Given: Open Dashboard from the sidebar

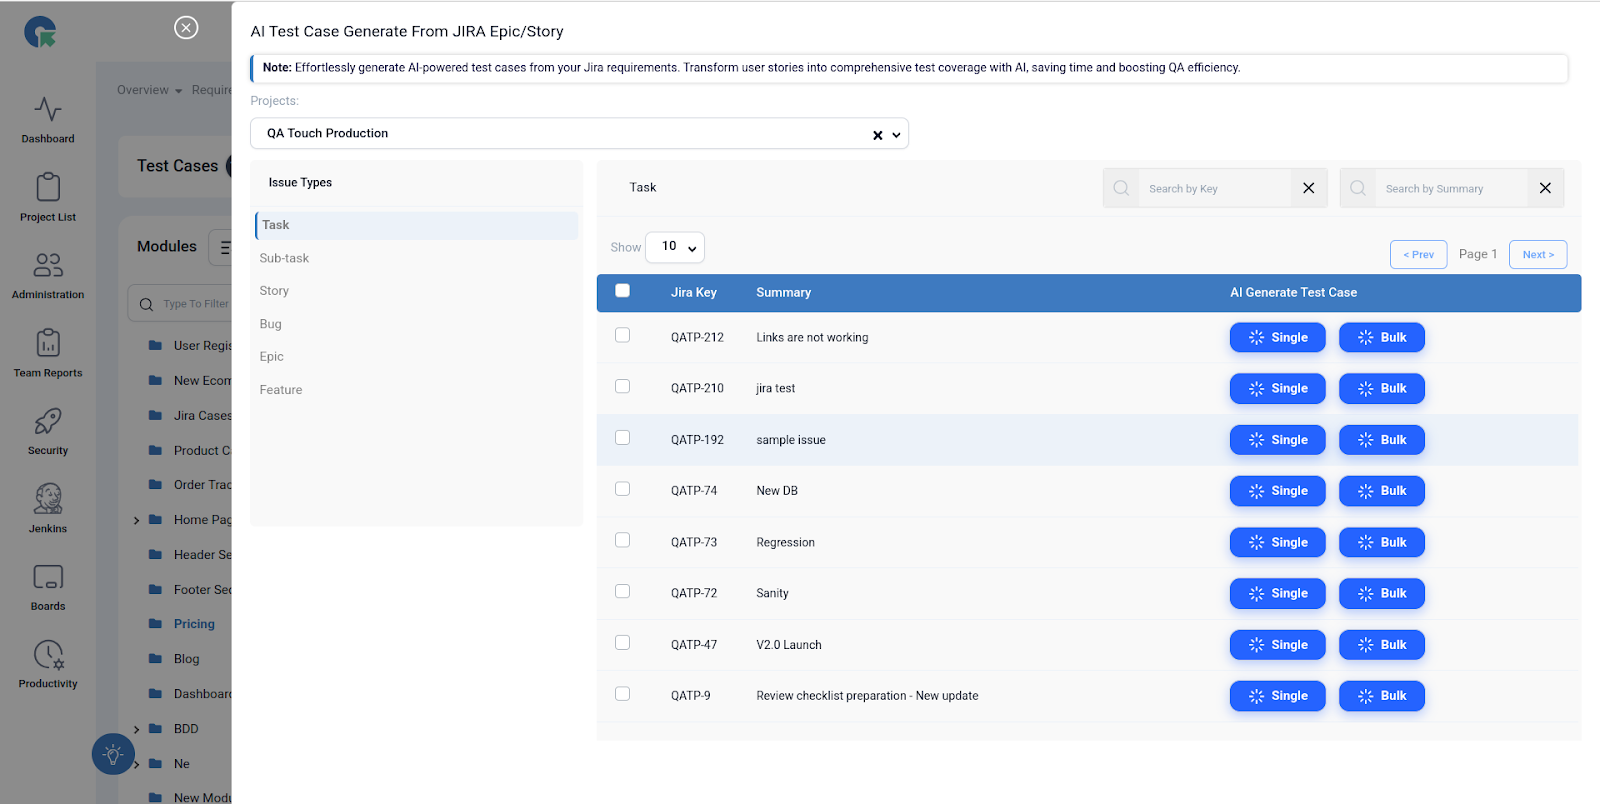Looking at the screenshot, I should pos(48,120).
